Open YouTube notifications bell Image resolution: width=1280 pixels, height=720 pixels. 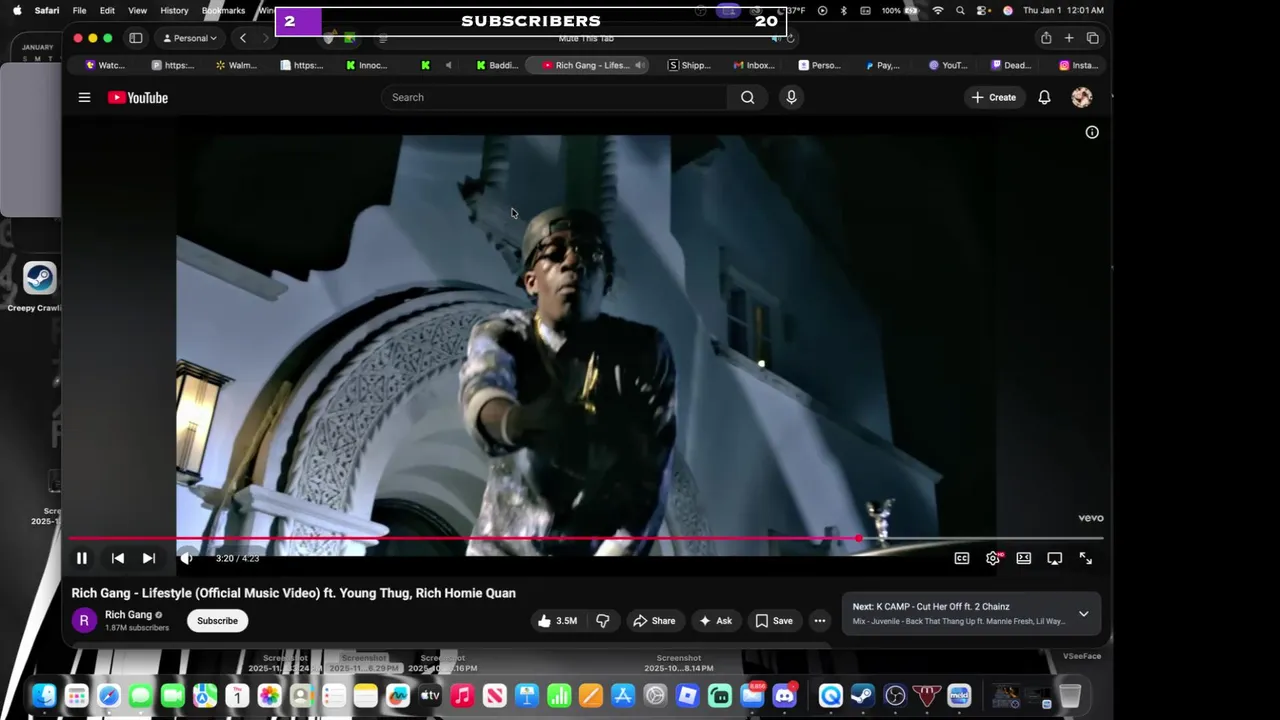click(1044, 97)
